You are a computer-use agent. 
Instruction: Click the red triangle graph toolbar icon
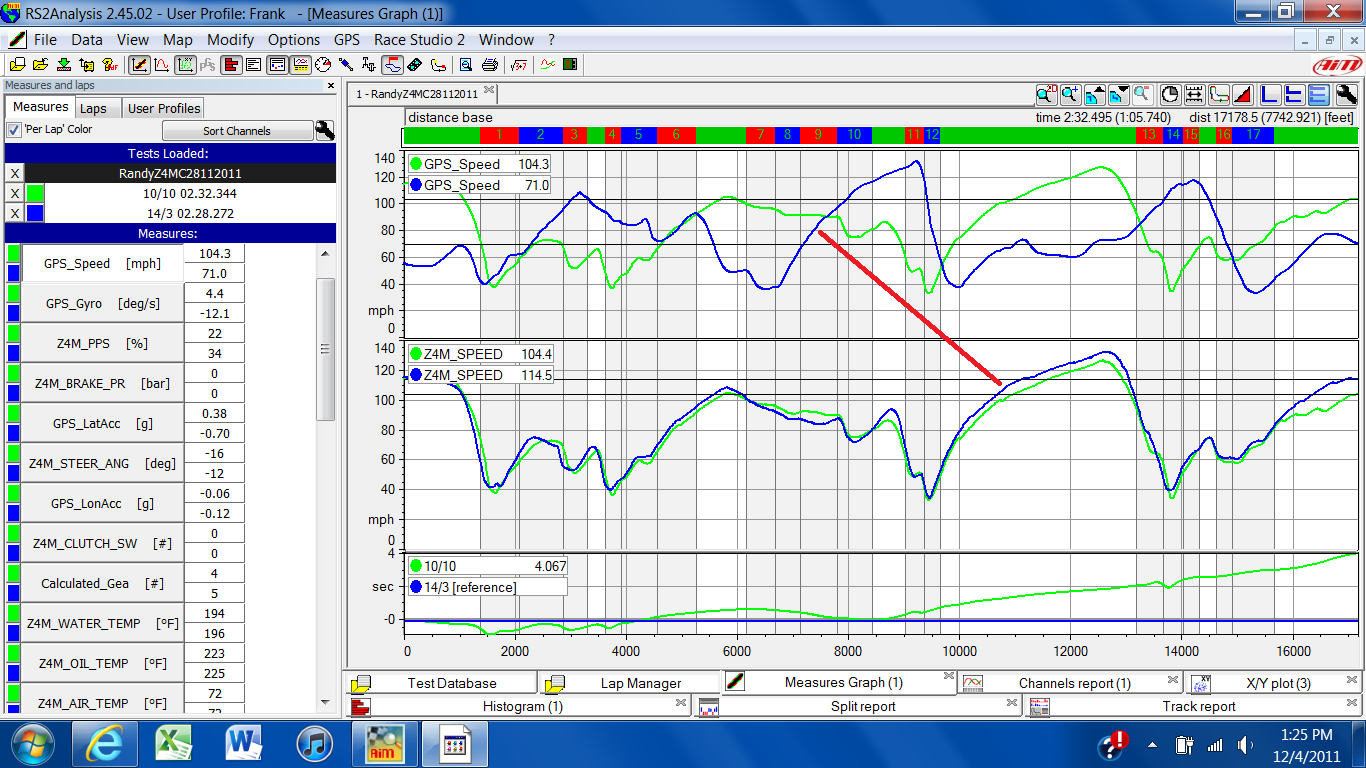pyautogui.click(x=1243, y=95)
